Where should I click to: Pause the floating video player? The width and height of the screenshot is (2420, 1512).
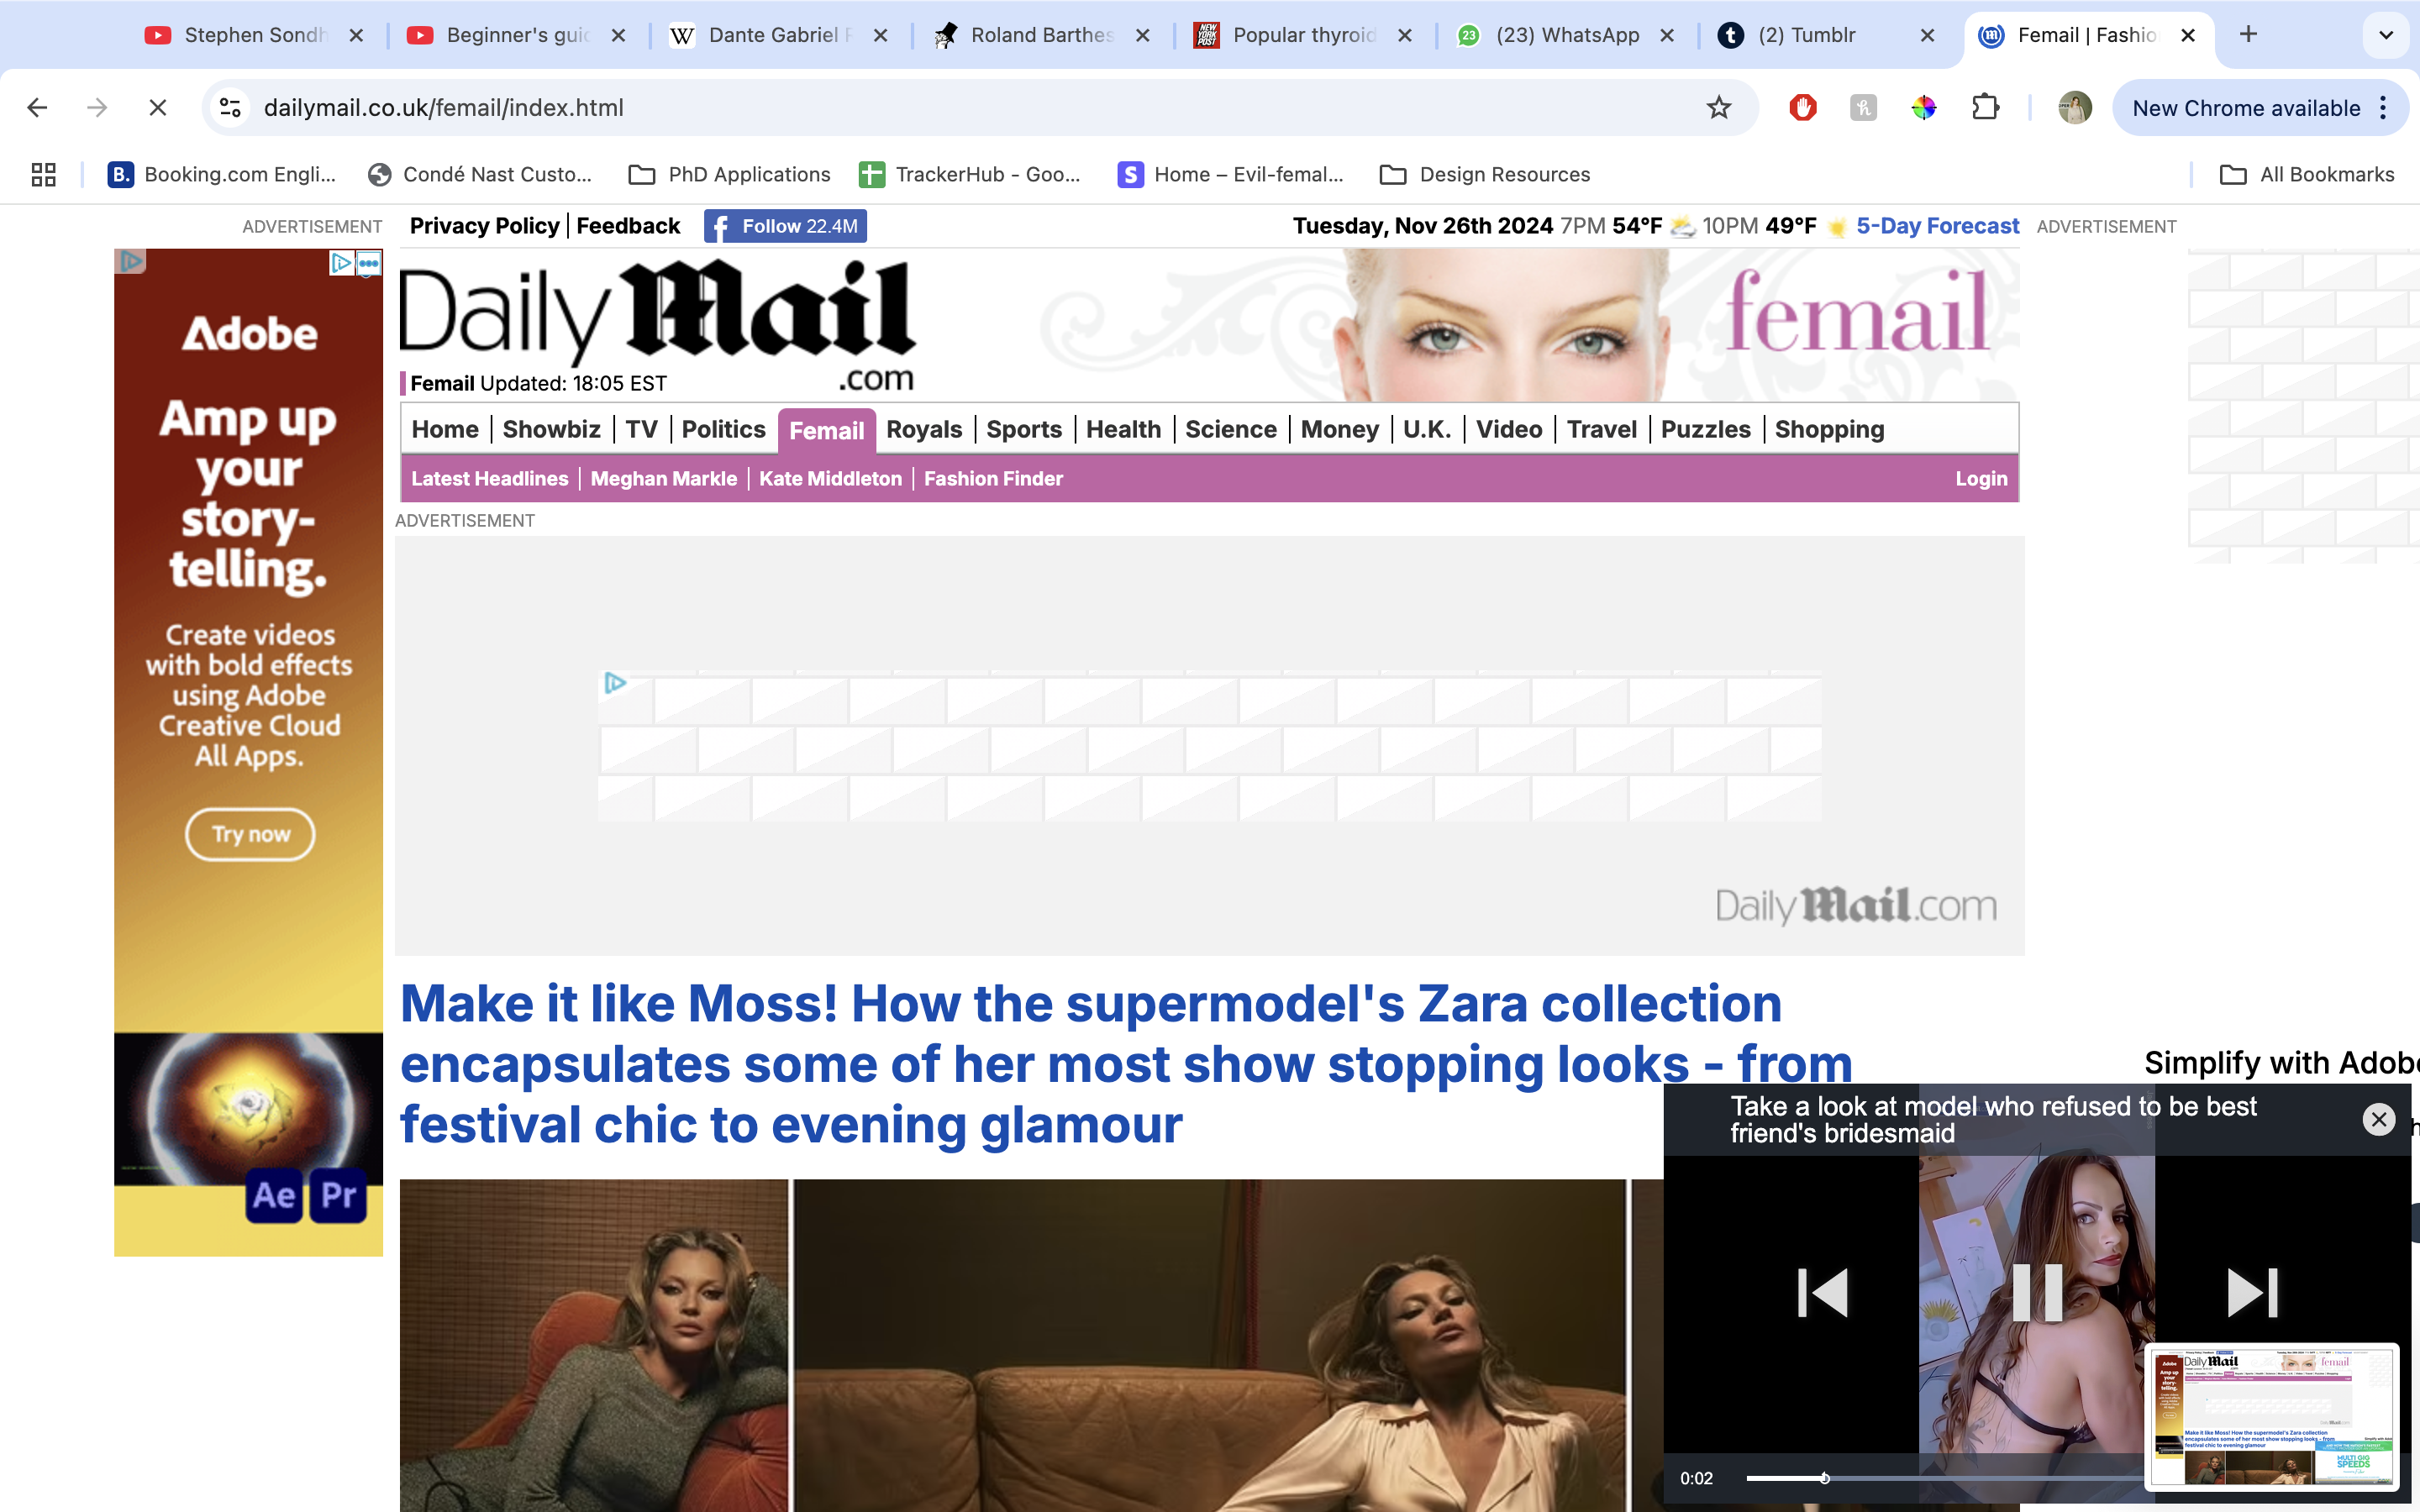2037,1292
